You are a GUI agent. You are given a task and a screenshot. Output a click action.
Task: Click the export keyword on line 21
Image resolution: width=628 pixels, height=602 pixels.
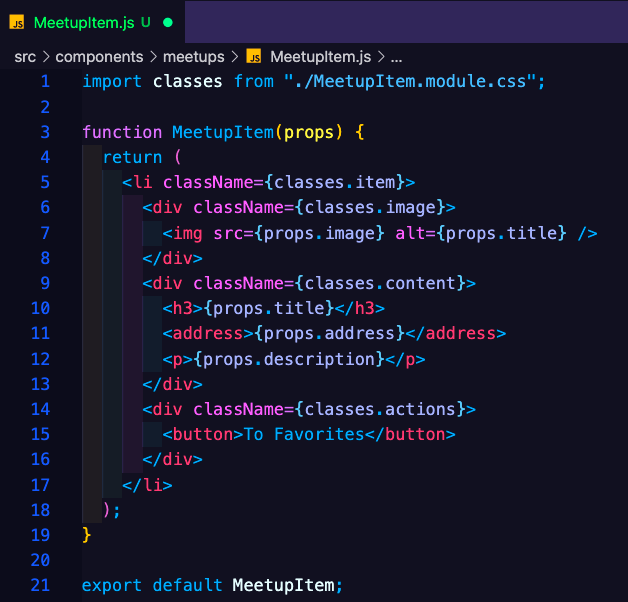(x=112, y=586)
